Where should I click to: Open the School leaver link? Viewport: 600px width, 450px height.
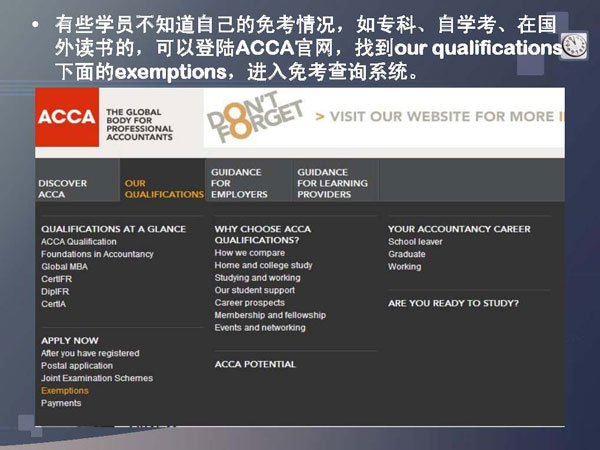(415, 242)
